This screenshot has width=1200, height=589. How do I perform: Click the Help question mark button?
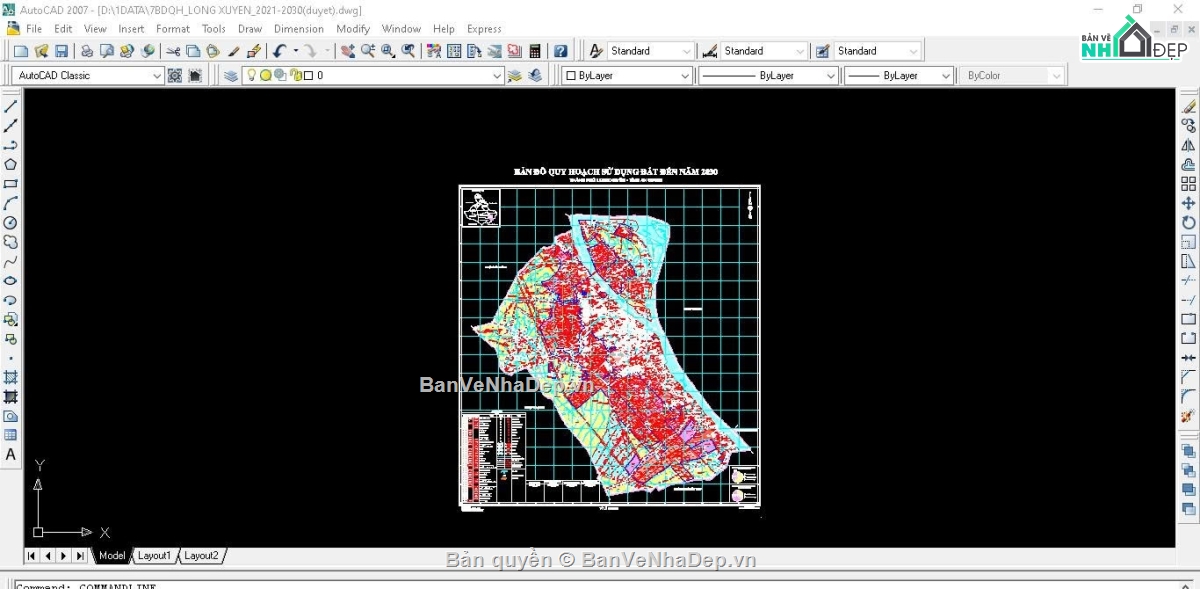point(561,51)
